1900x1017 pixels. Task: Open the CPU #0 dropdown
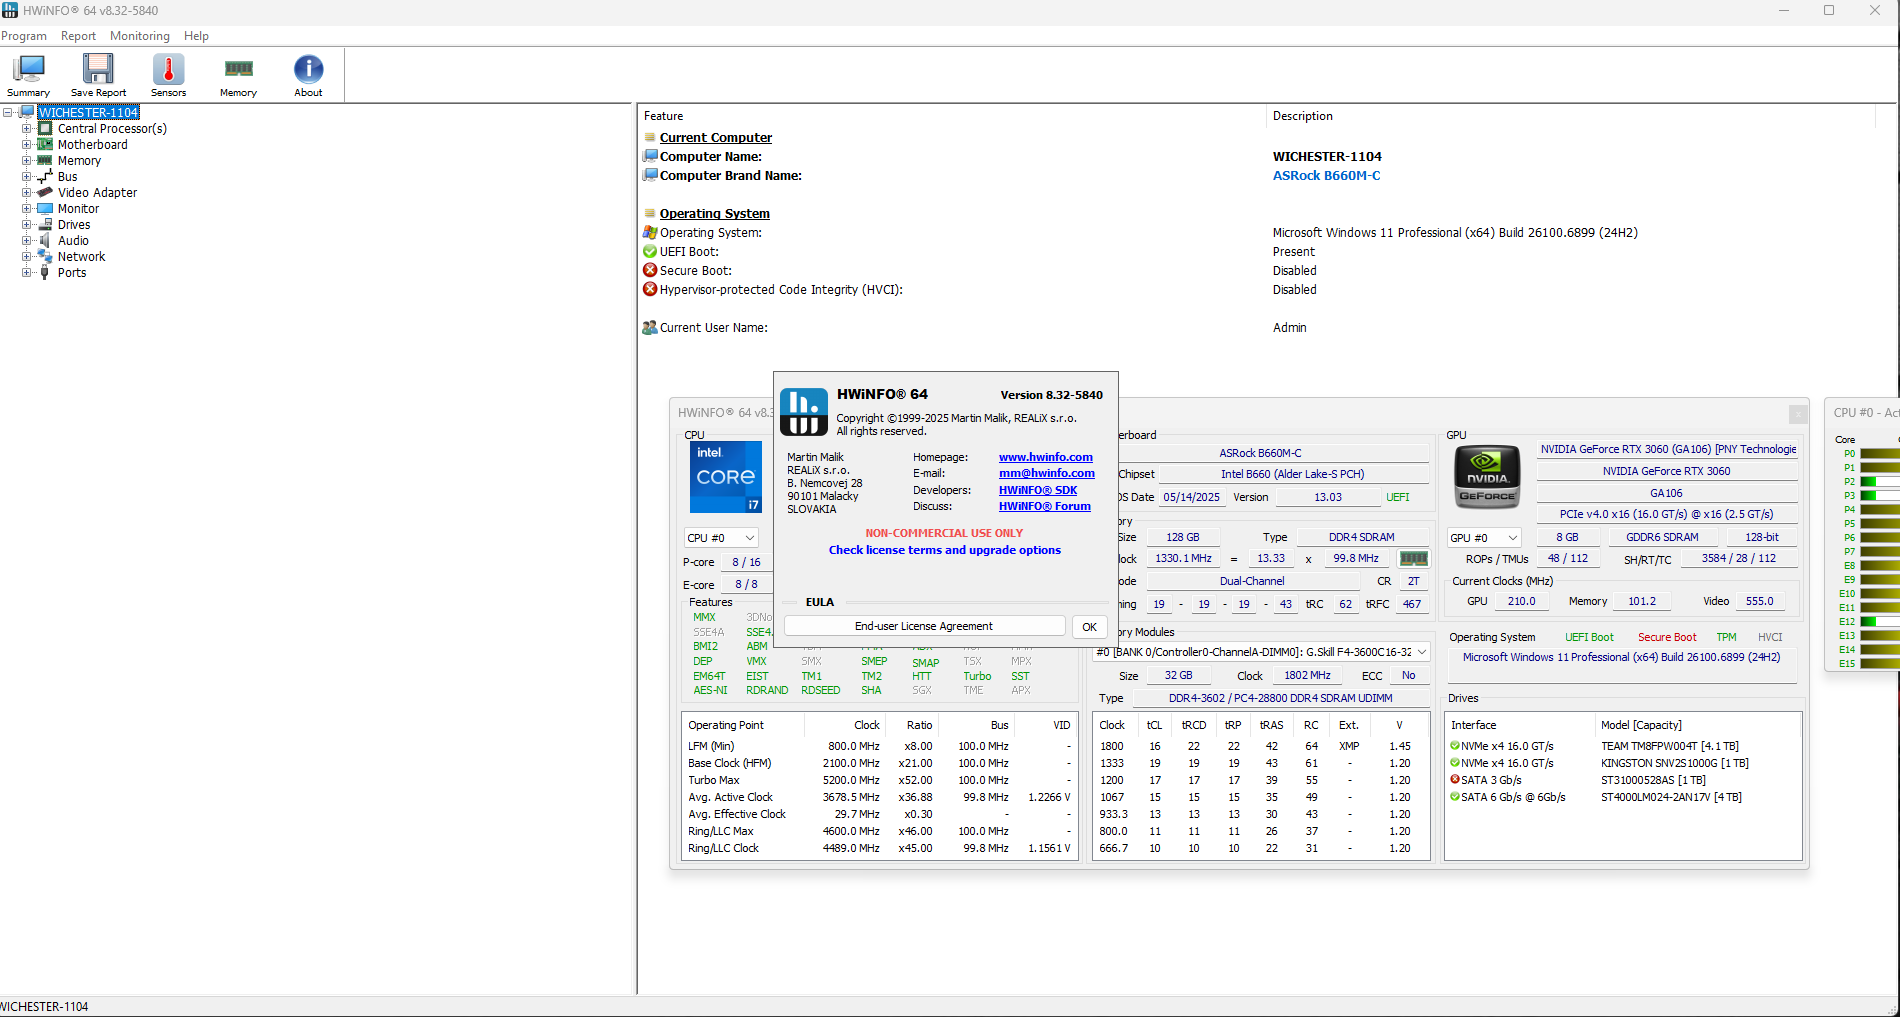click(x=720, y=538)
